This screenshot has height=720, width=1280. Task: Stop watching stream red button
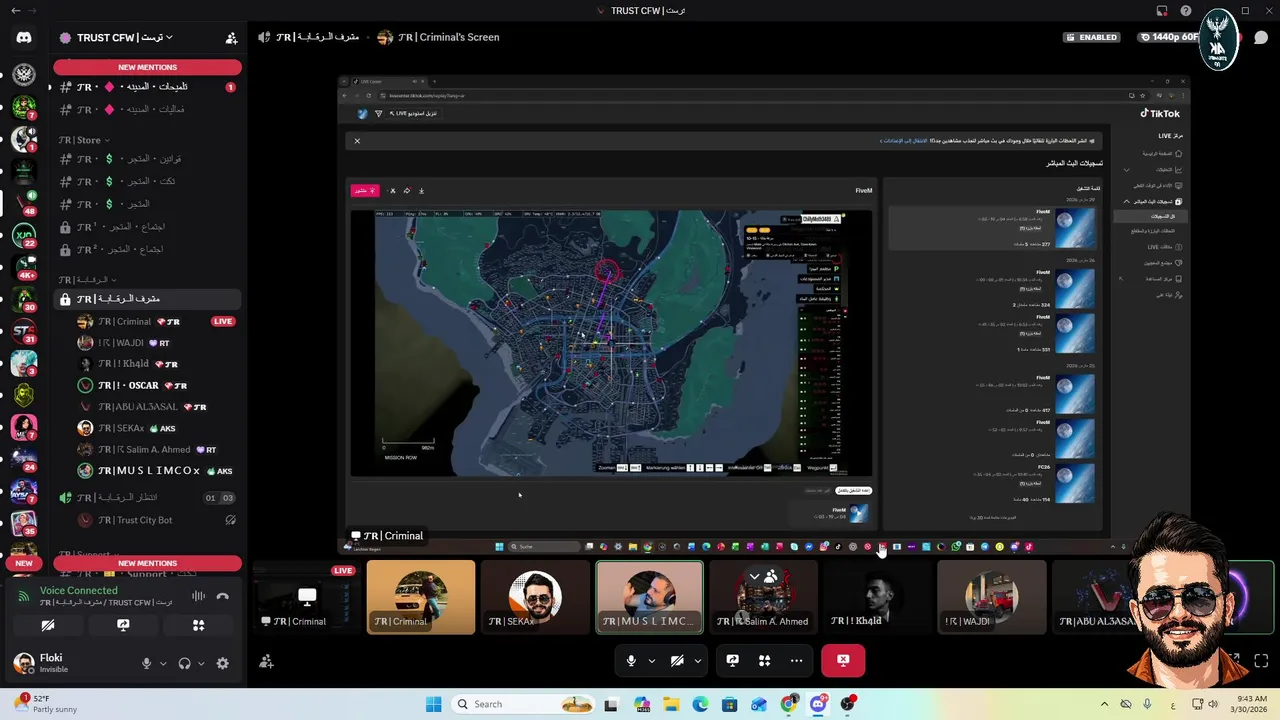[x=843, y=660]
